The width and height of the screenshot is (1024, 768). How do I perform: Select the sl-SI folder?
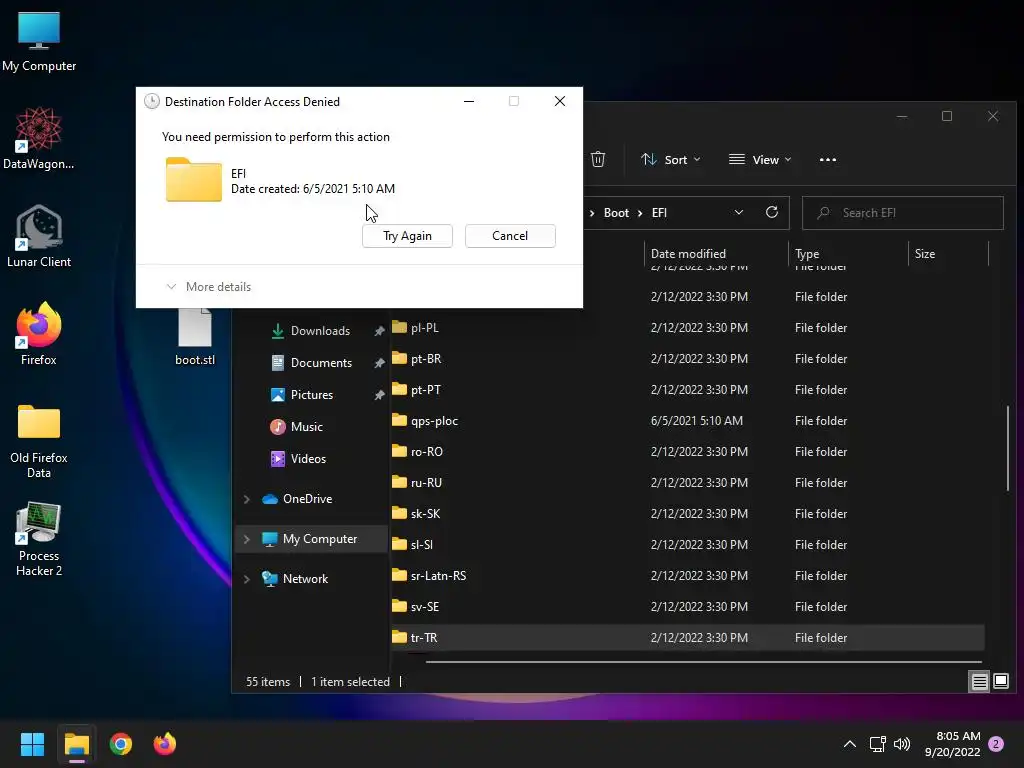[688, 545]
